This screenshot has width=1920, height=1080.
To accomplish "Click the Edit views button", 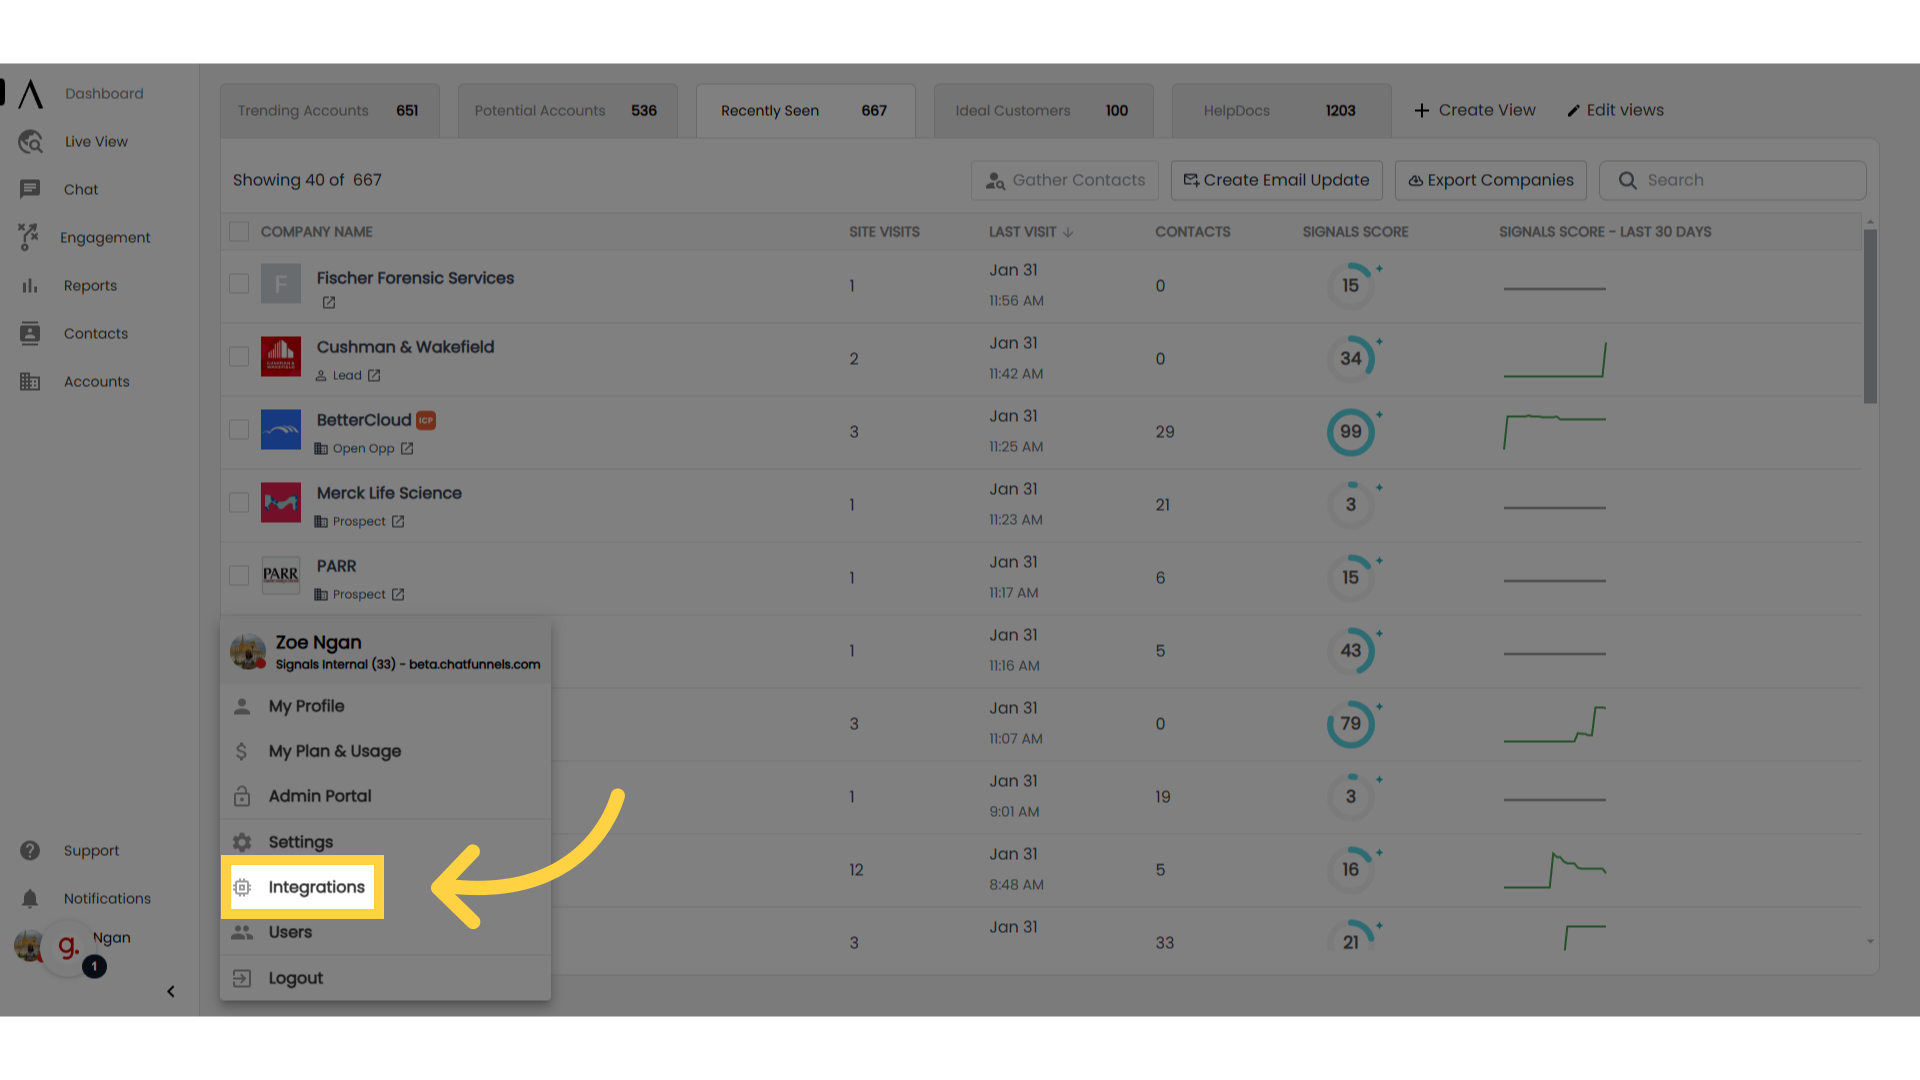I will [1615, 110].
